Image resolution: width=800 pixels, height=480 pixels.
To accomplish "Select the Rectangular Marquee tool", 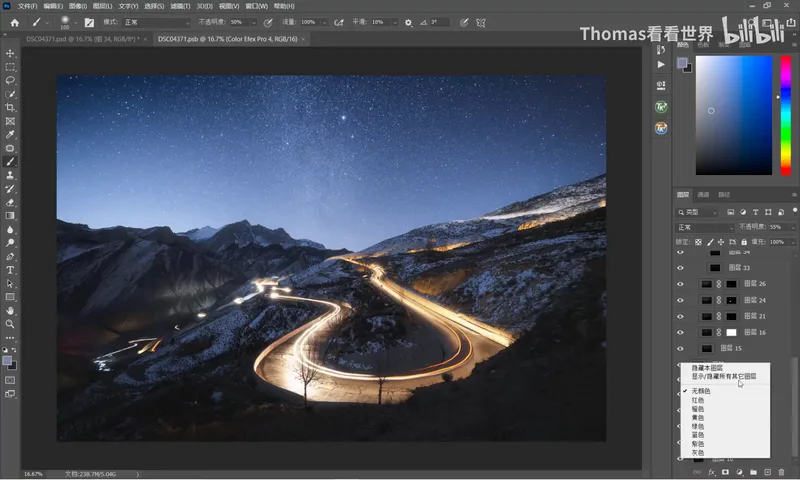I will [10, 67].
